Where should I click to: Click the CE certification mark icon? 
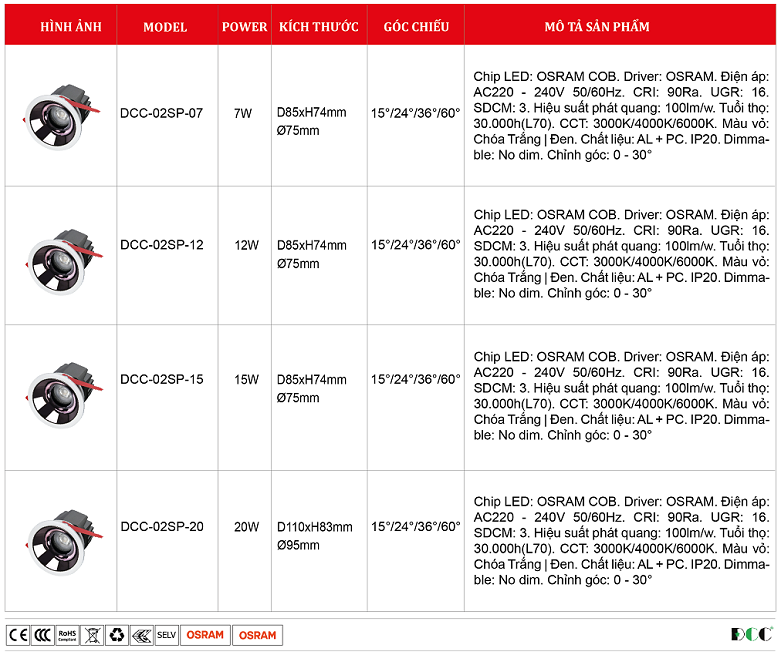click(18, 635)
